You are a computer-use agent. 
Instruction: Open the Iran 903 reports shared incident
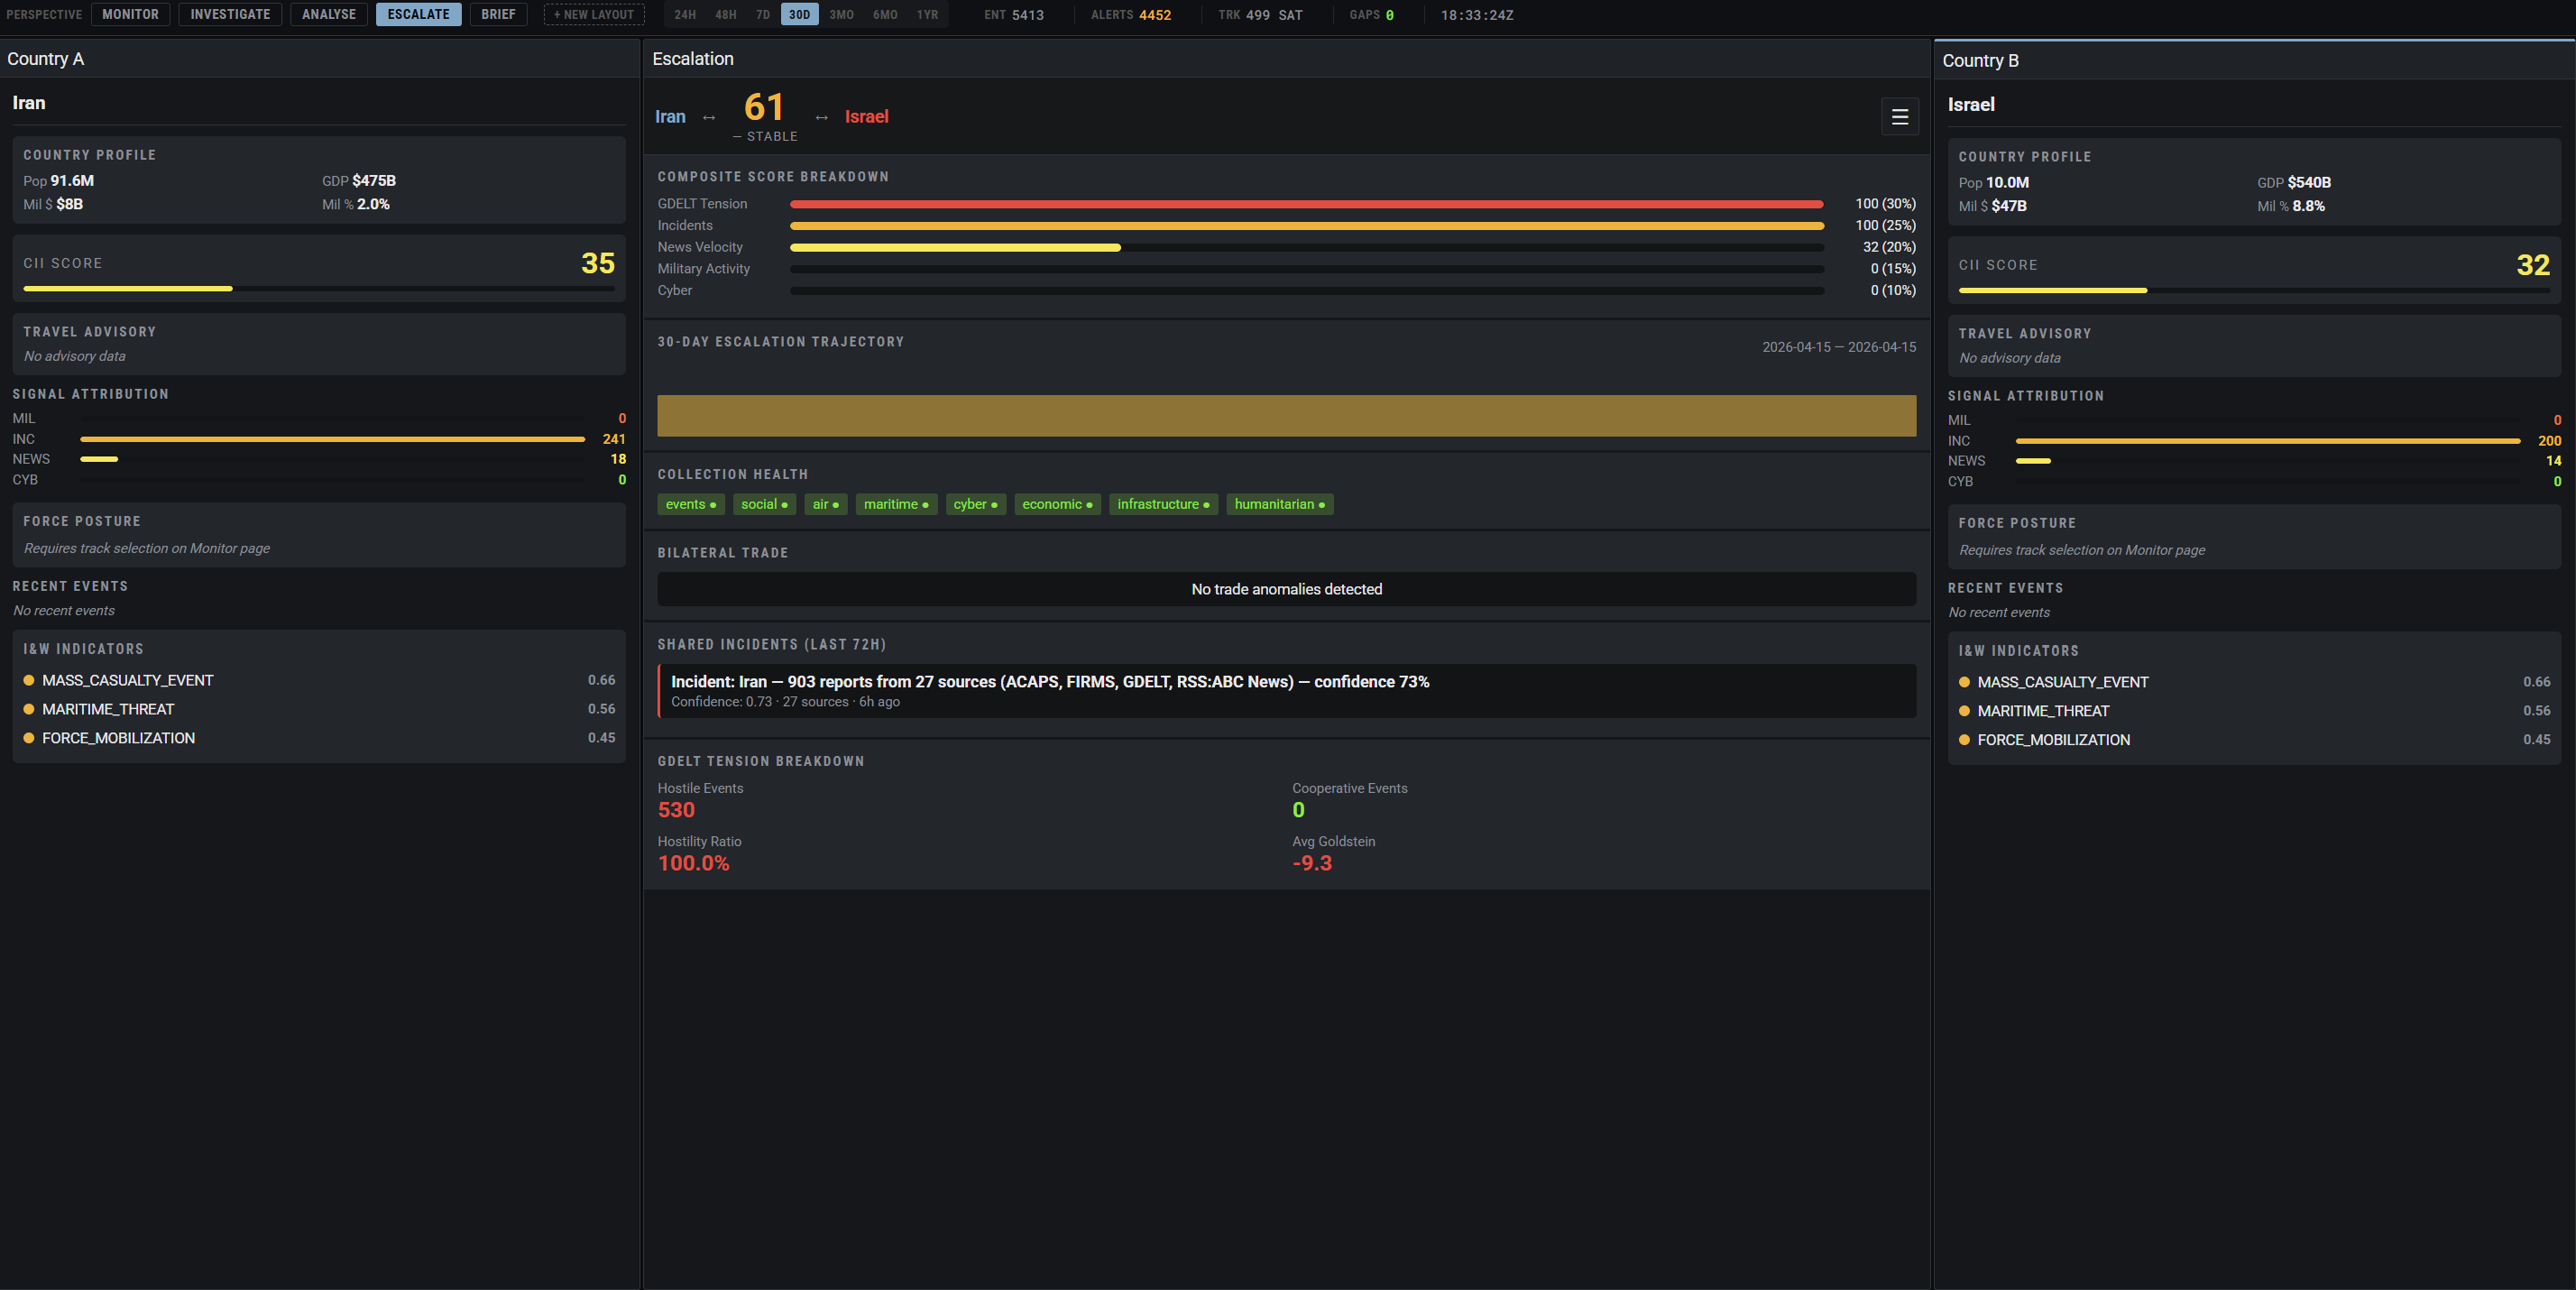(x=1286, y=691)
